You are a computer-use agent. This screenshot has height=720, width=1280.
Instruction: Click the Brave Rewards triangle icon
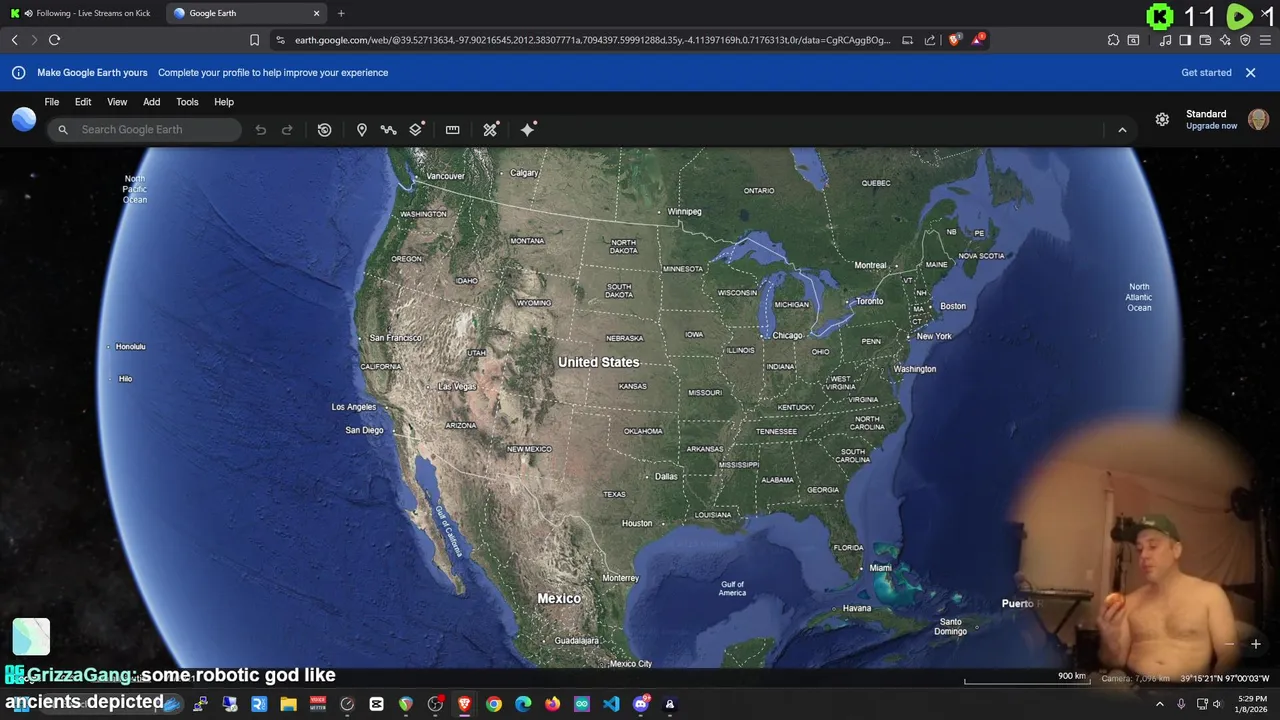pyautogui.click(x=980, y=40)
